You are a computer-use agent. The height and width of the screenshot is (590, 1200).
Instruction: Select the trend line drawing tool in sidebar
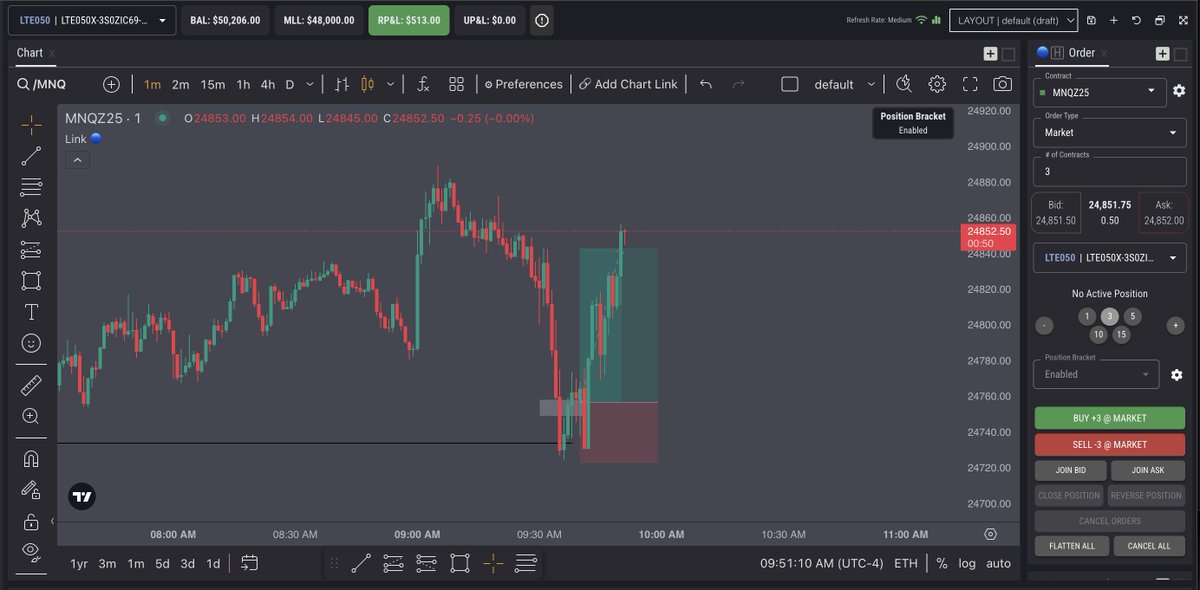[x=31, y=155]
